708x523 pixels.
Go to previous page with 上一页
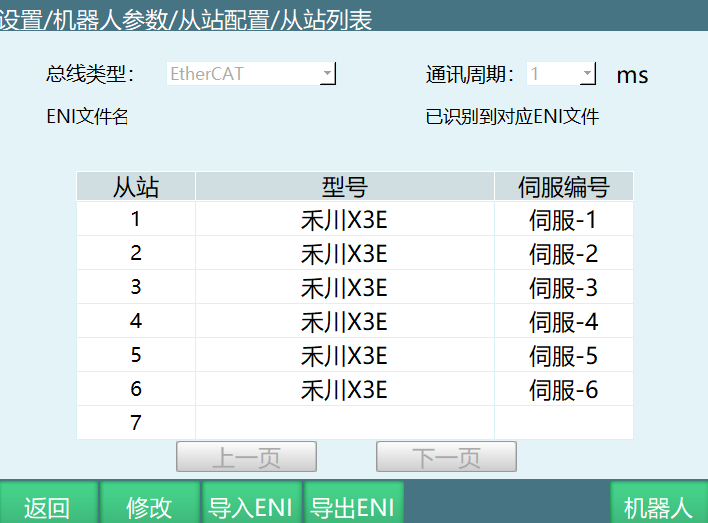coord(246,457)
